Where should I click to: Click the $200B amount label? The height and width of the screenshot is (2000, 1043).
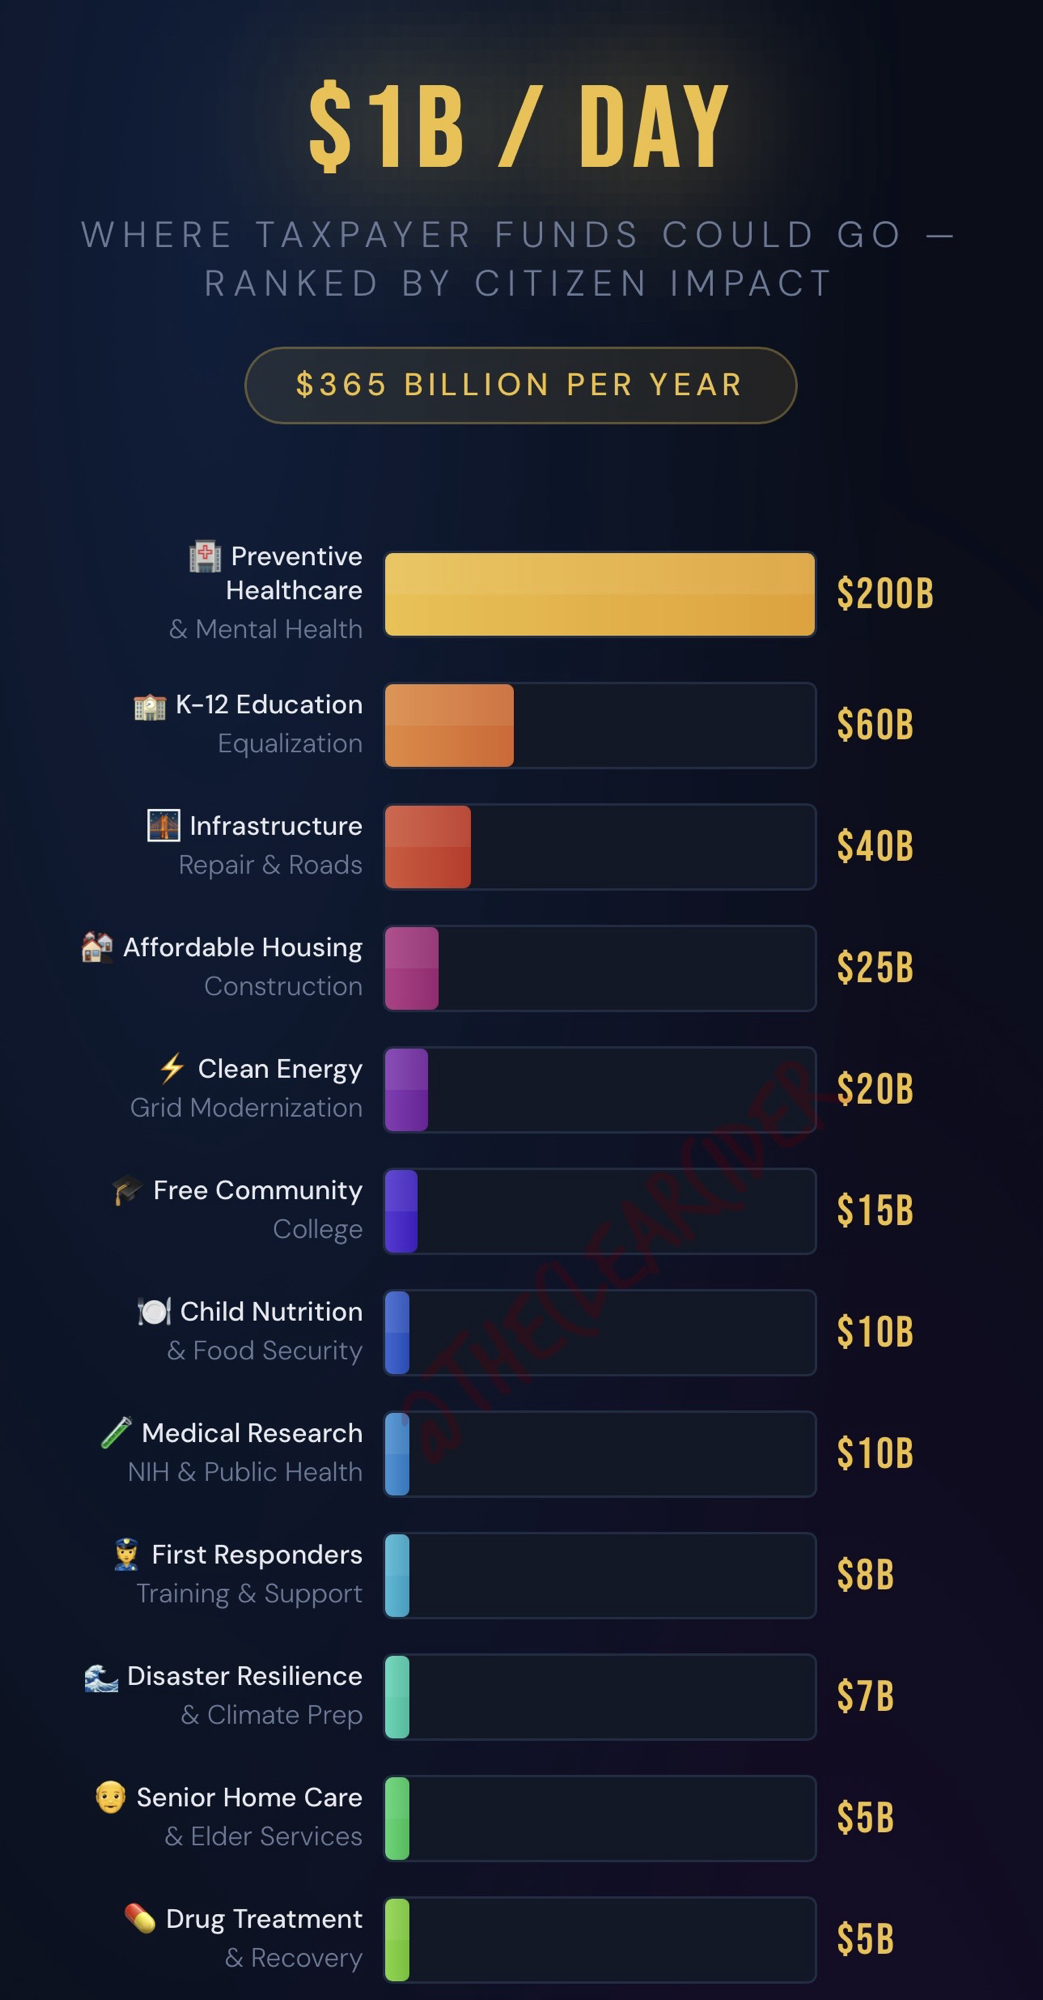tap(885, 594)
